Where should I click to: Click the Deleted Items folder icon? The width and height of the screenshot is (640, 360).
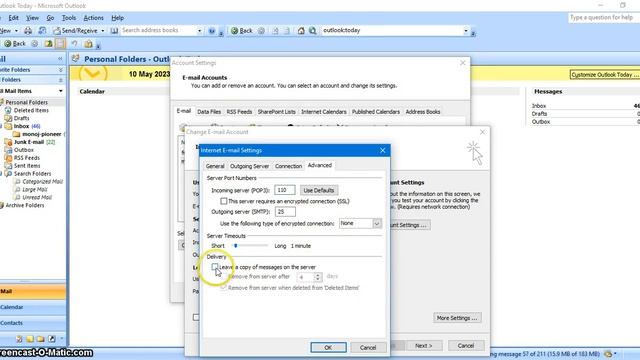click(x=8, y=110)
